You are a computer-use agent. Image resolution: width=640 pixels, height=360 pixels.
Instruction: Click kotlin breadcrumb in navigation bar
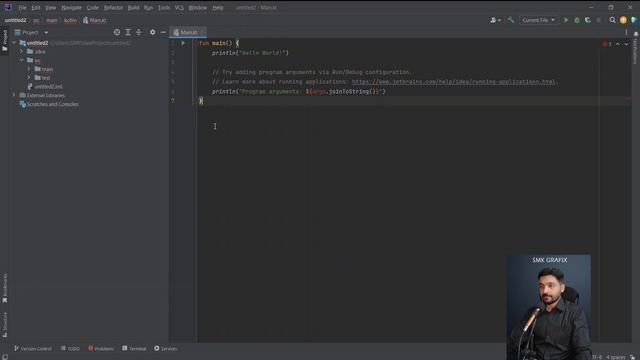point(70,20)
